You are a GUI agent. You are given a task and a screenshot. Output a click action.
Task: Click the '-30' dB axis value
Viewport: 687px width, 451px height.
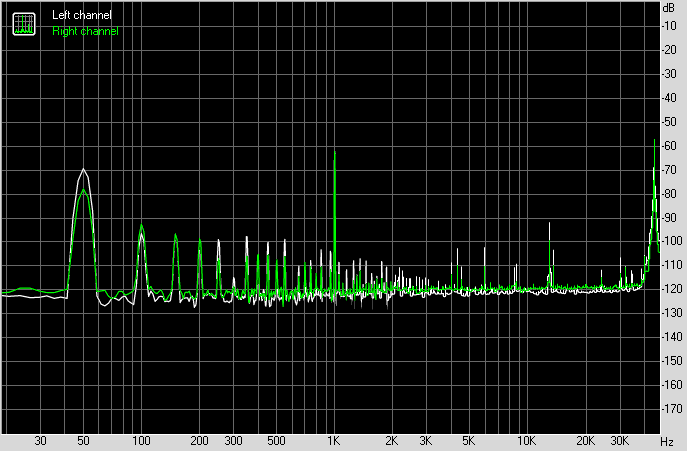669,74
